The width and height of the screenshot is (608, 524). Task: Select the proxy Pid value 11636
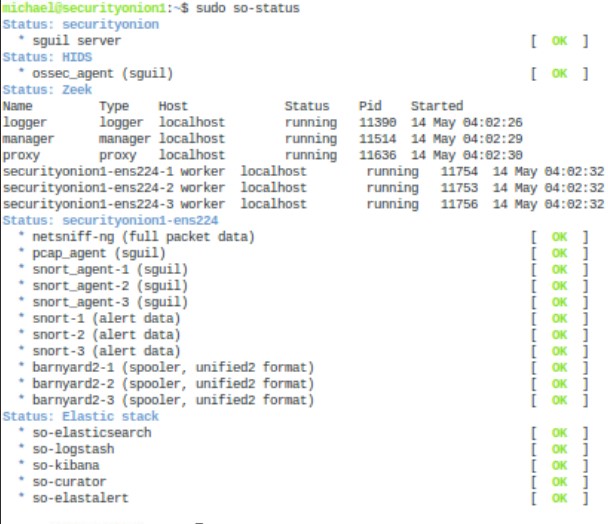point(378,155)
